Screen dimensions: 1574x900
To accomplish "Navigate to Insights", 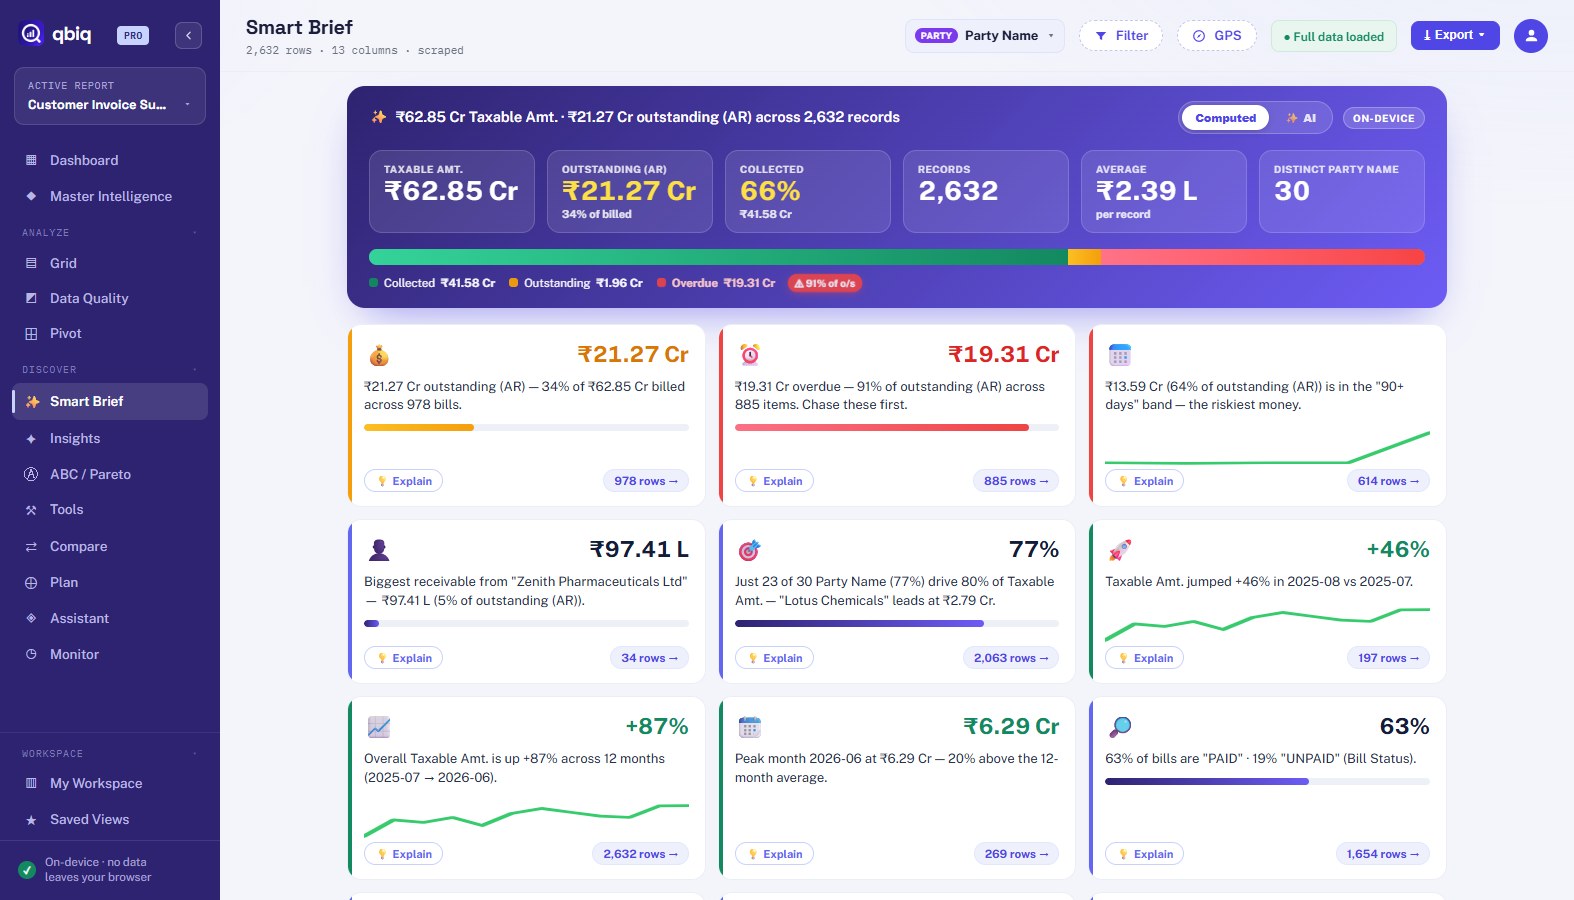I will [110, 438].
